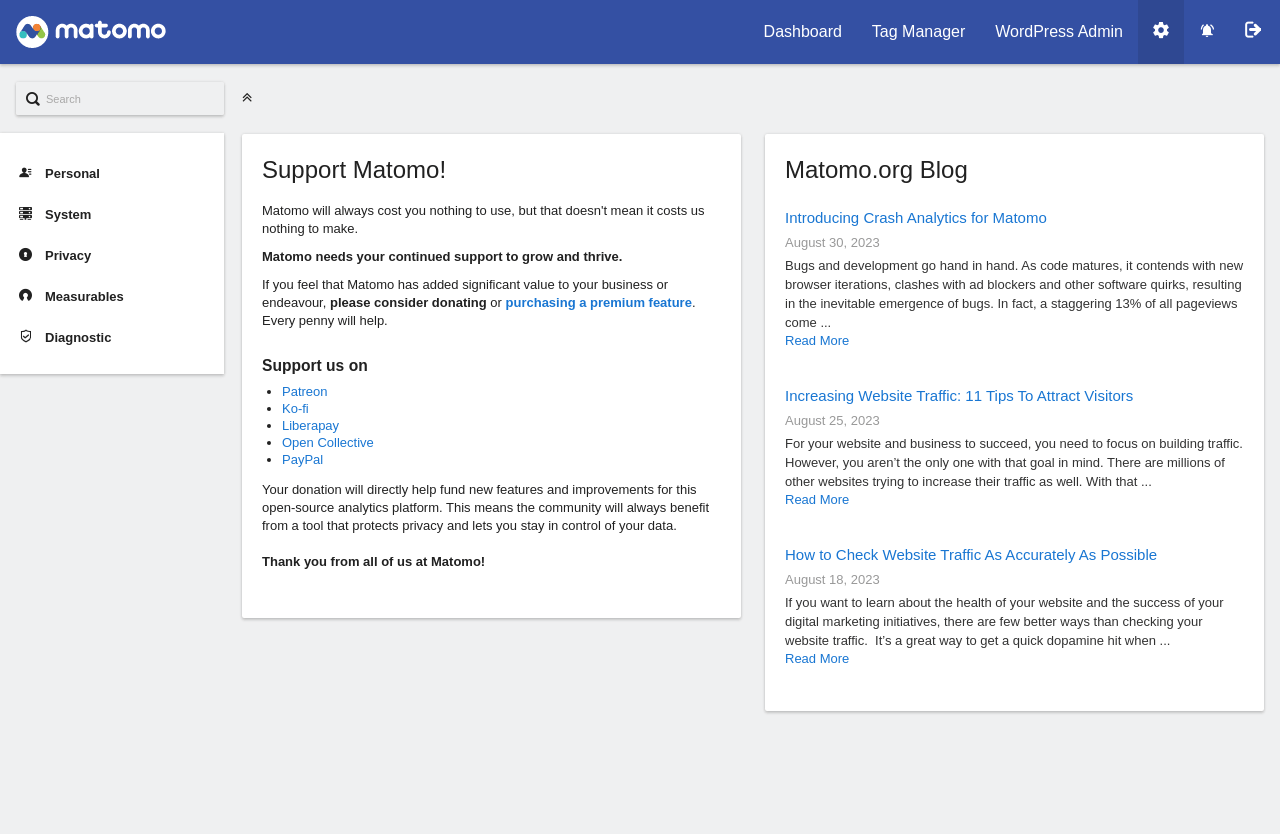Click the Matomo logo icon
Screen dimensions: 1280x834
32,32
